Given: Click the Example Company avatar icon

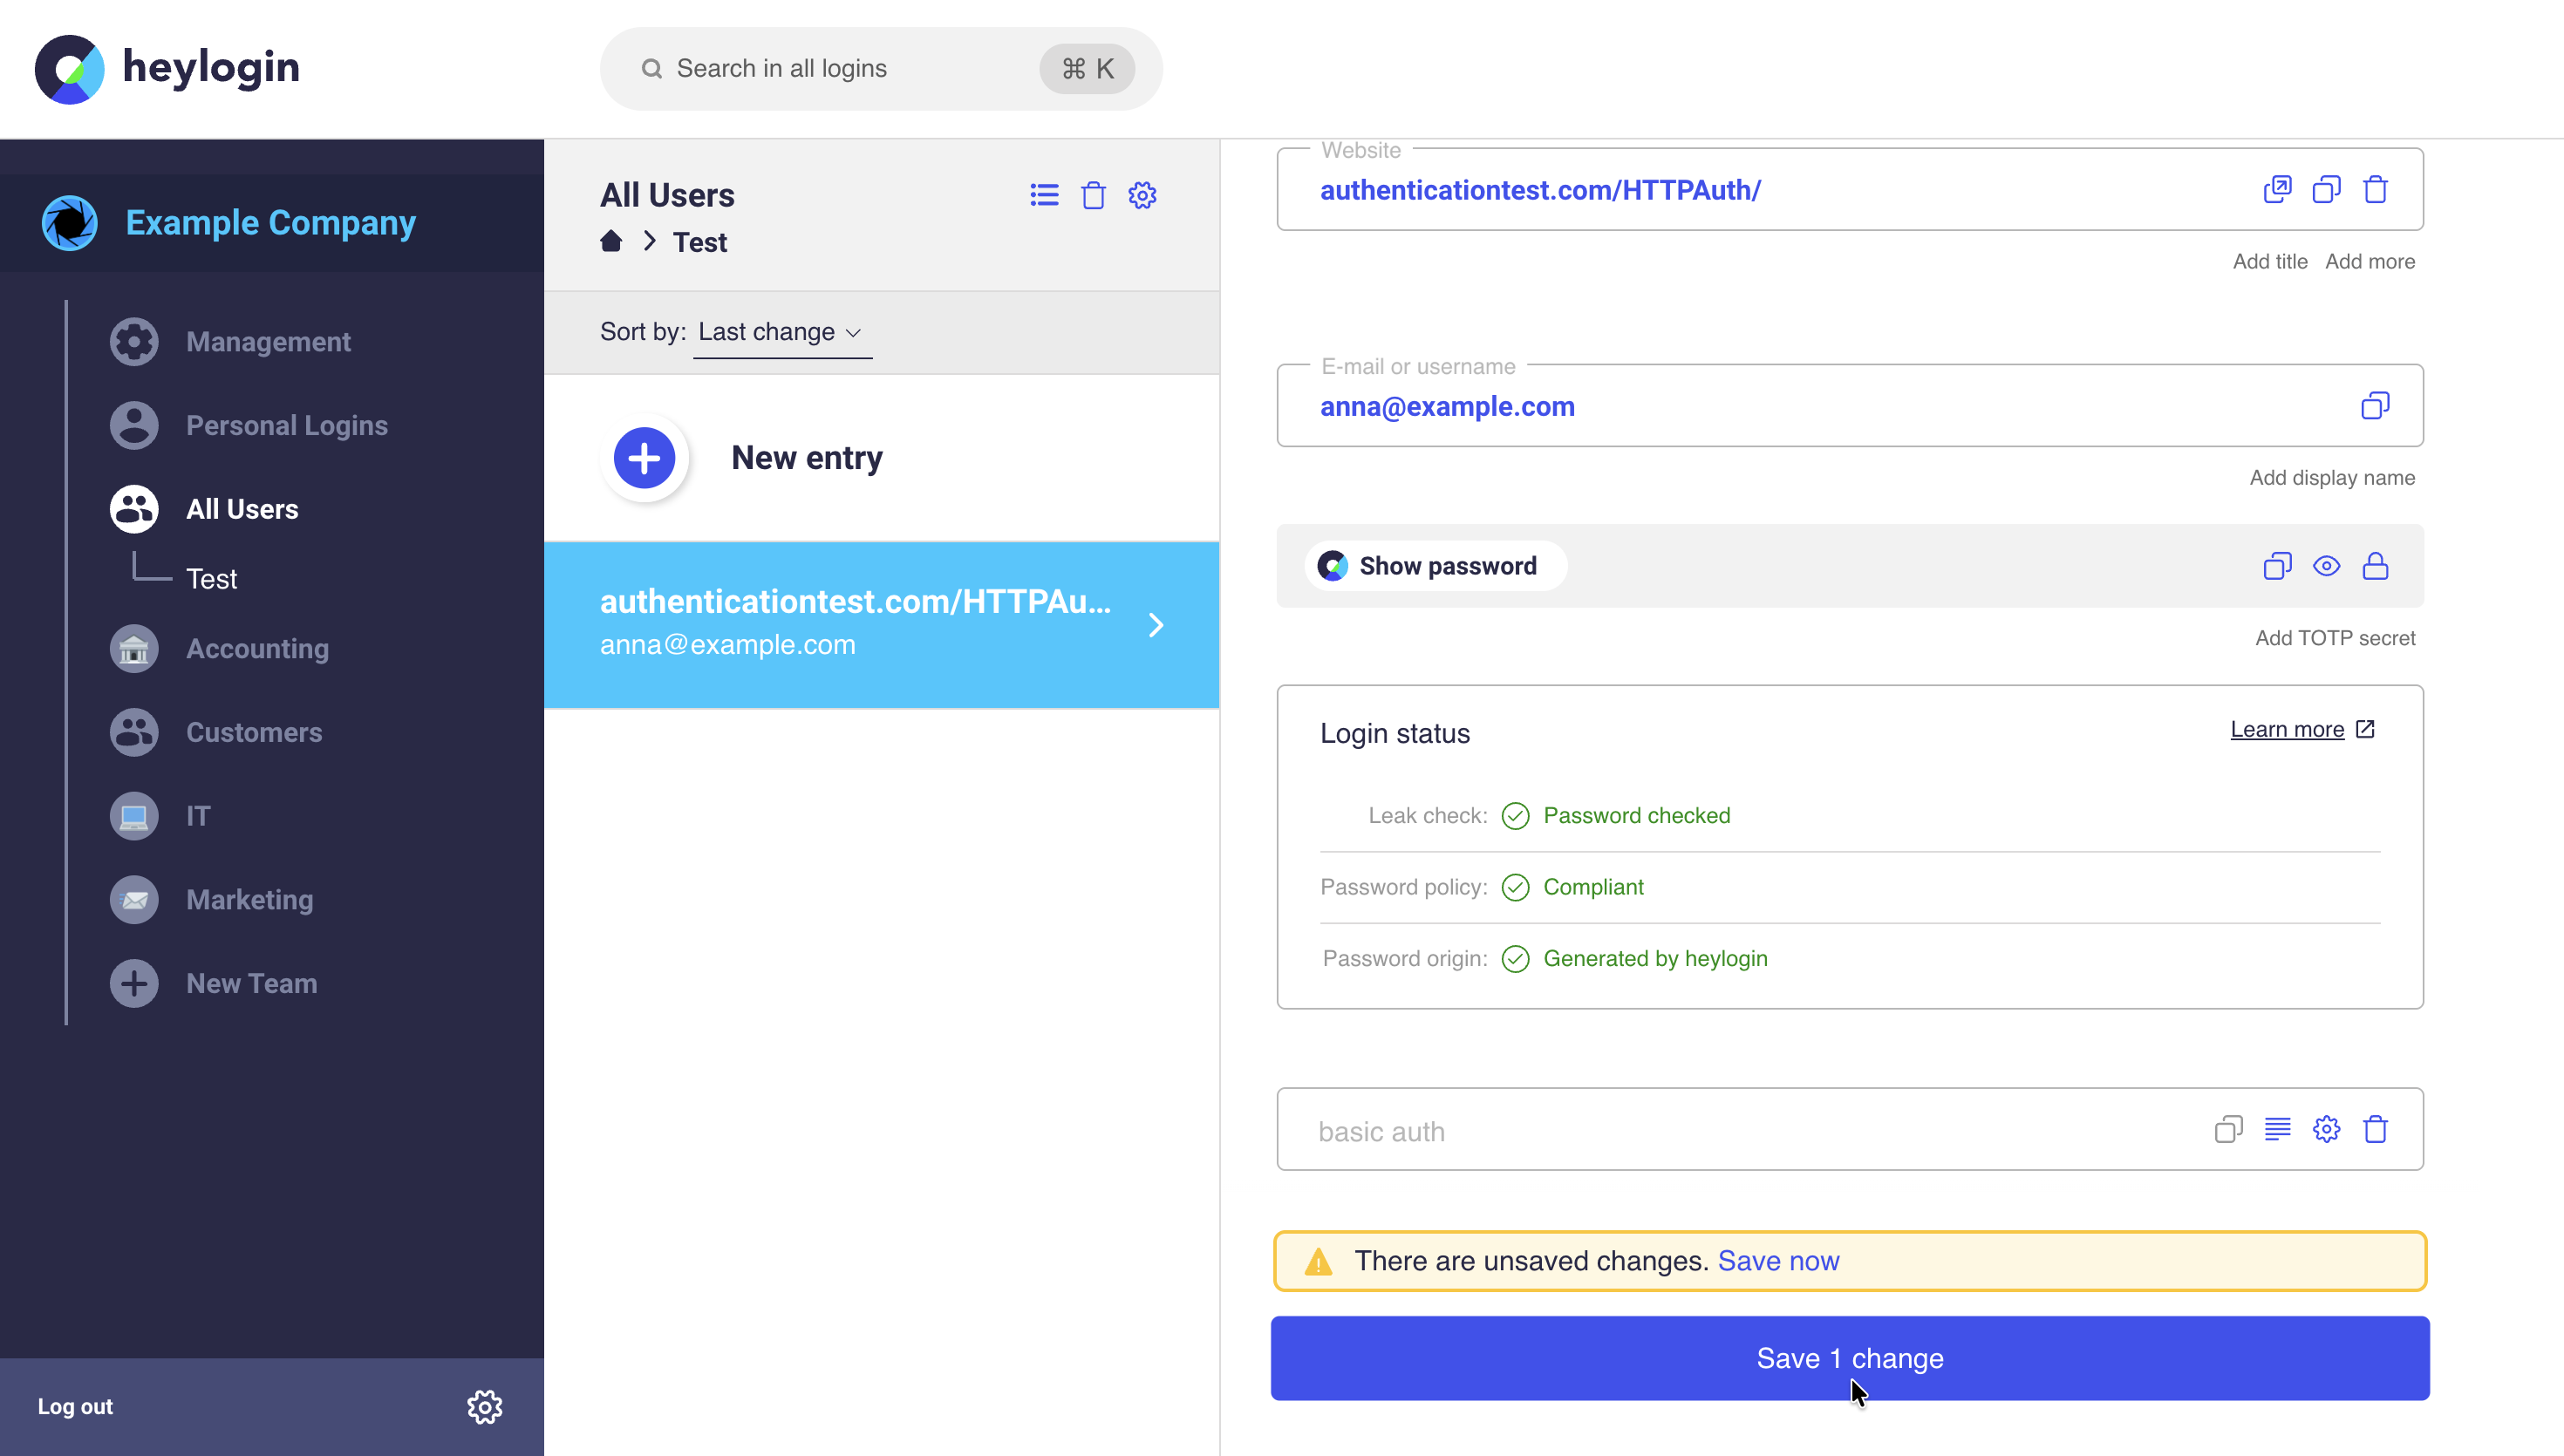Looking at the screenshot, I should point(69,222).
